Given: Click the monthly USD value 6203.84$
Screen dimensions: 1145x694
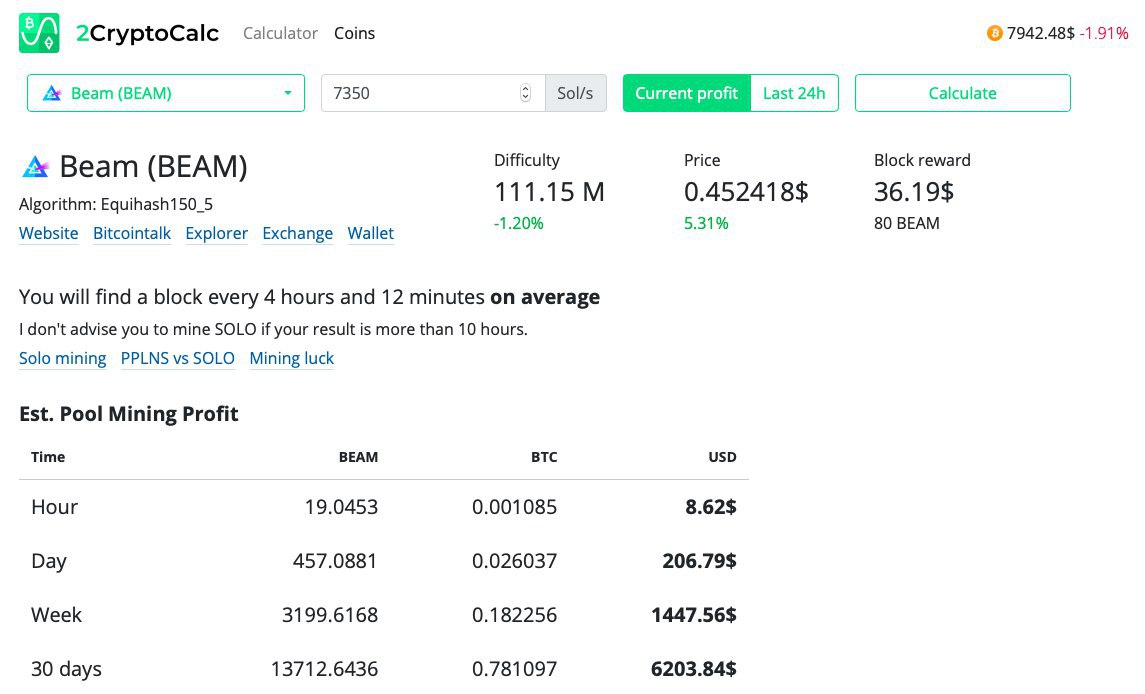Looking at the screenshot, I should (694, 669).
